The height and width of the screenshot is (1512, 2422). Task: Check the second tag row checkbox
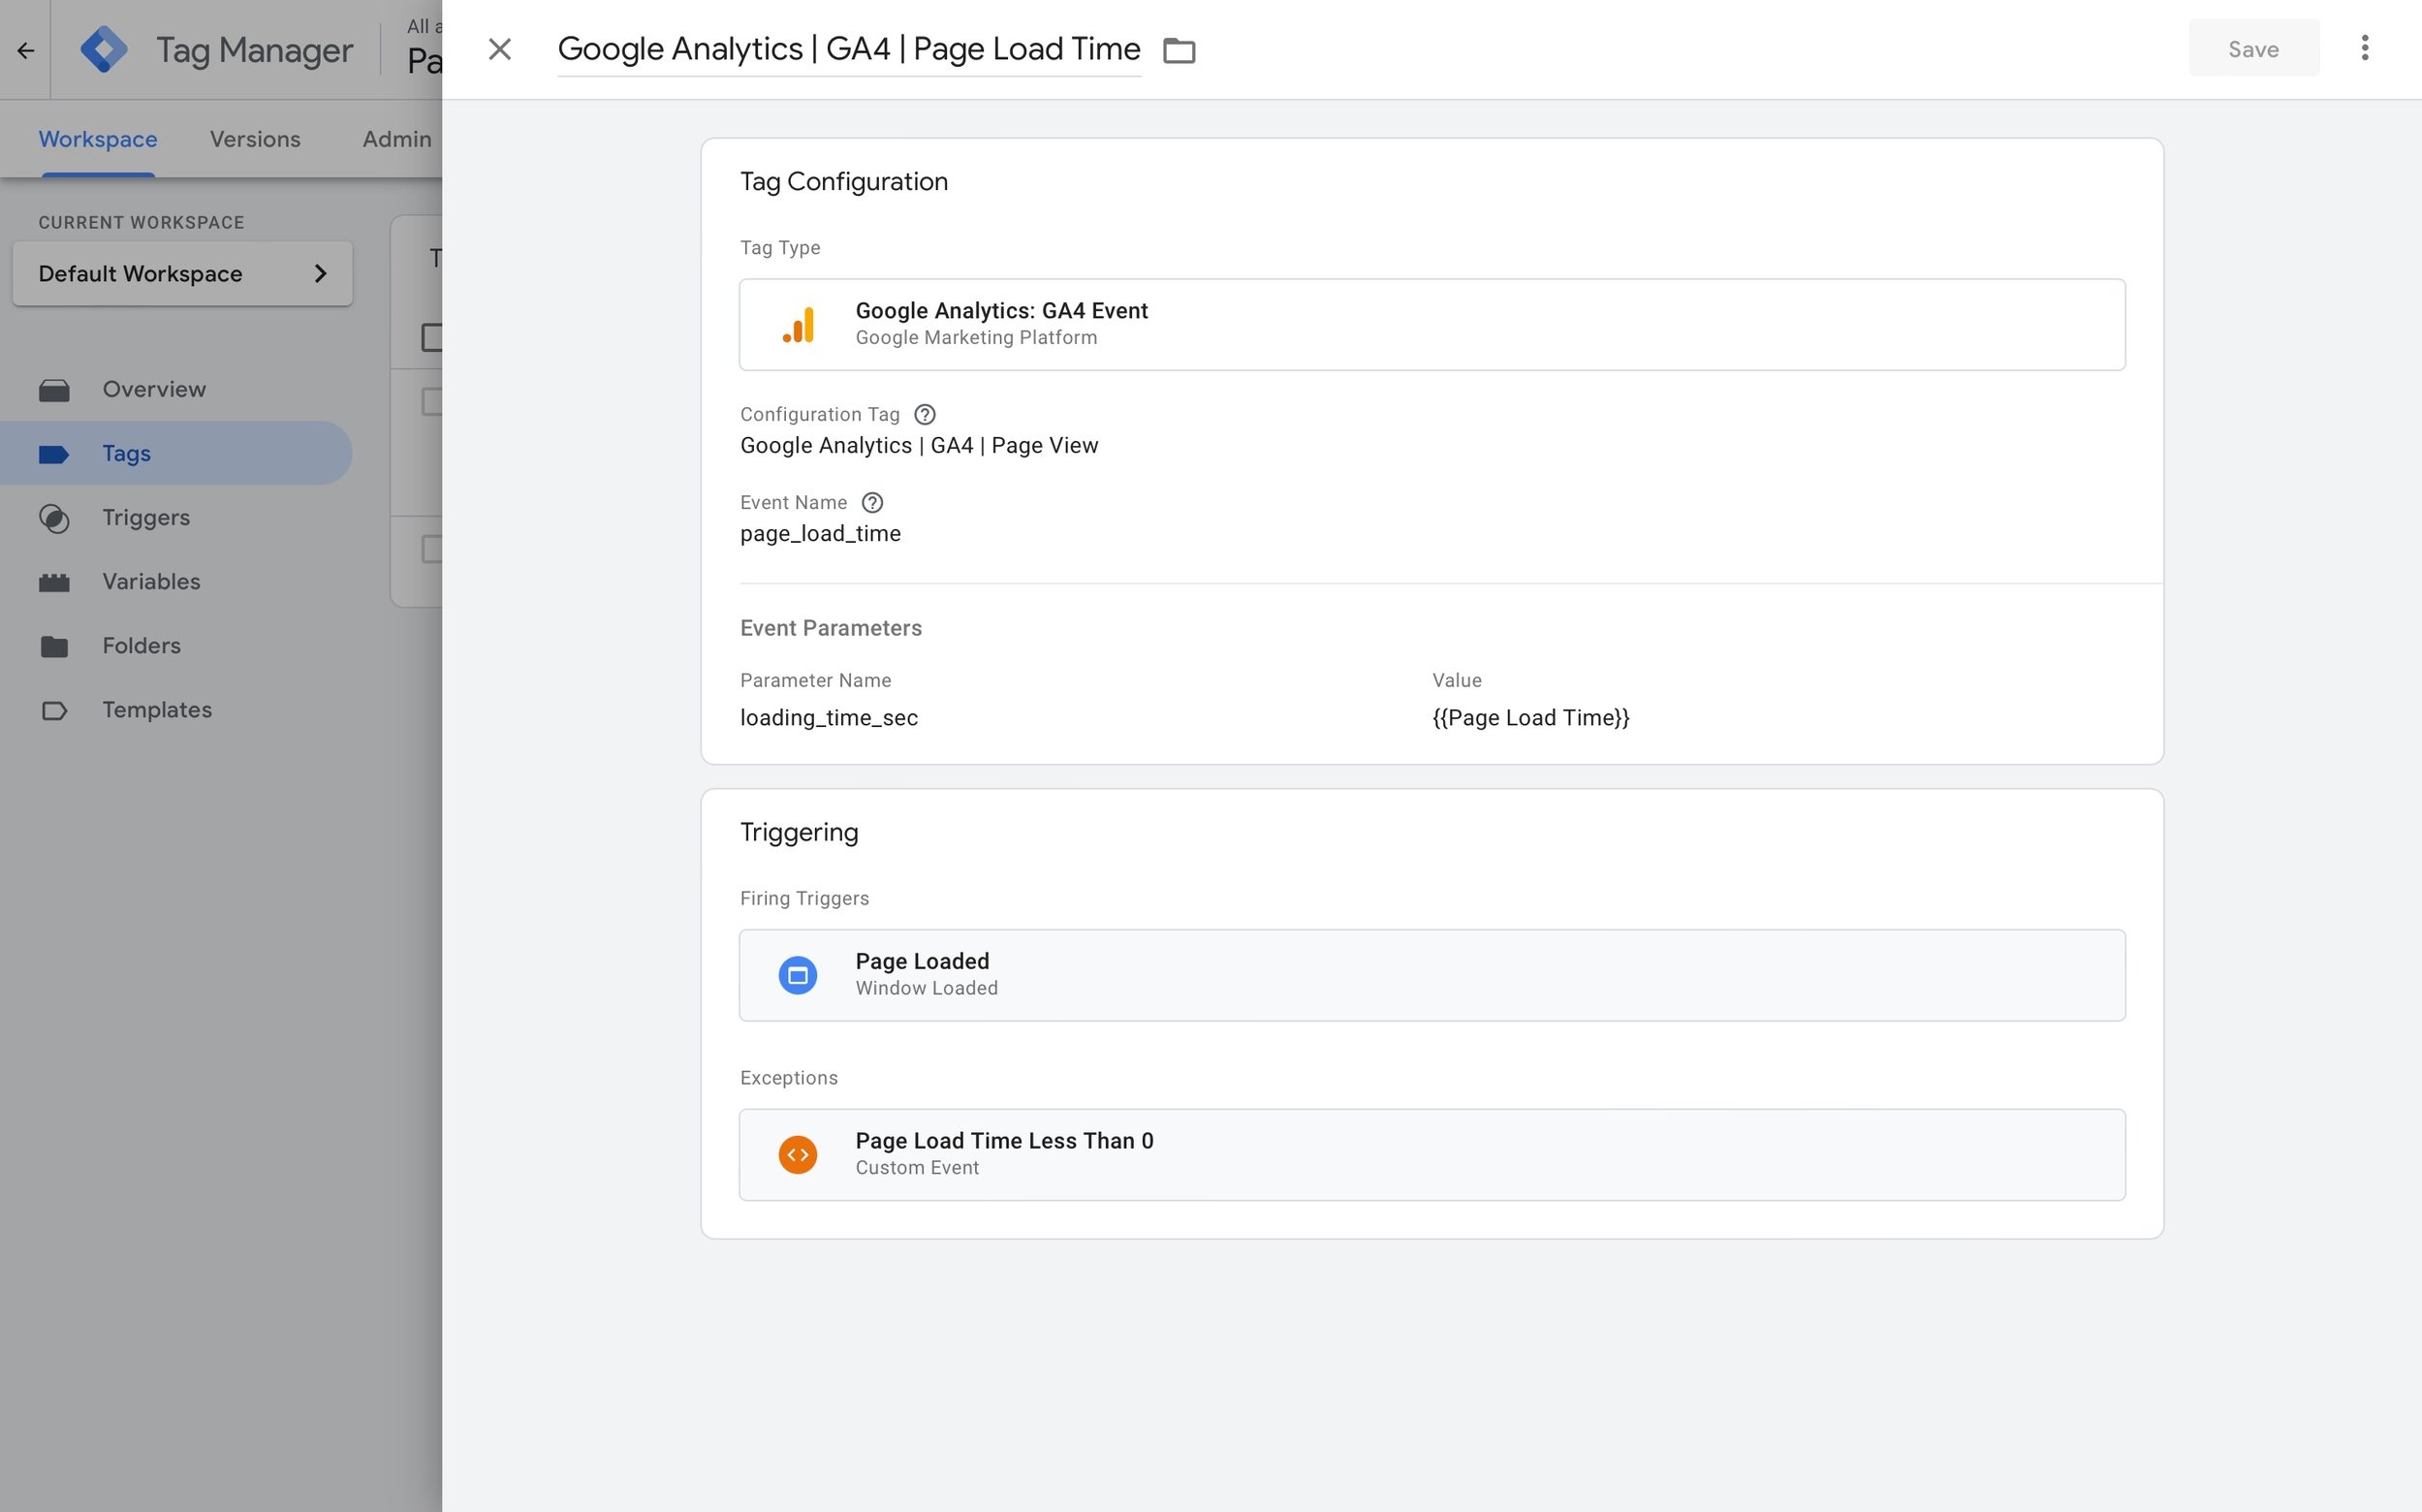432,548
